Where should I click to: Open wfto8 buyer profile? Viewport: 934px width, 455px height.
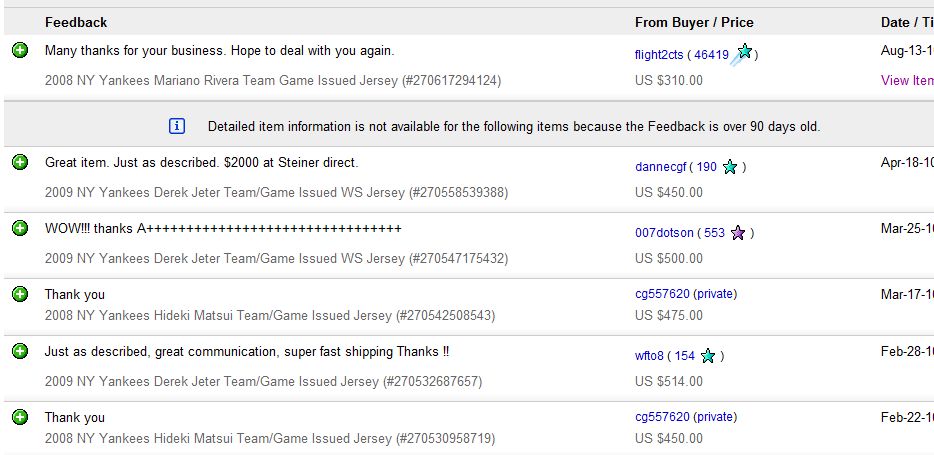pyautogui.click(x=649, y=356)
